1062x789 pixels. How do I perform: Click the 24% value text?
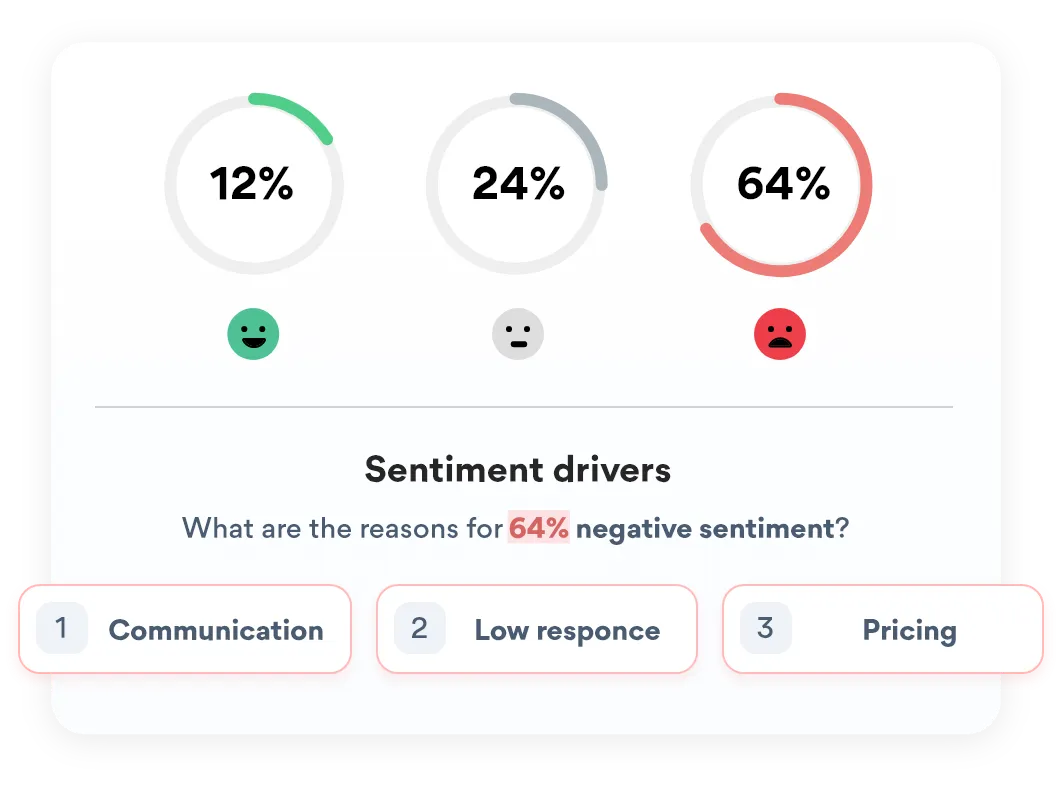tap(518, 185)
